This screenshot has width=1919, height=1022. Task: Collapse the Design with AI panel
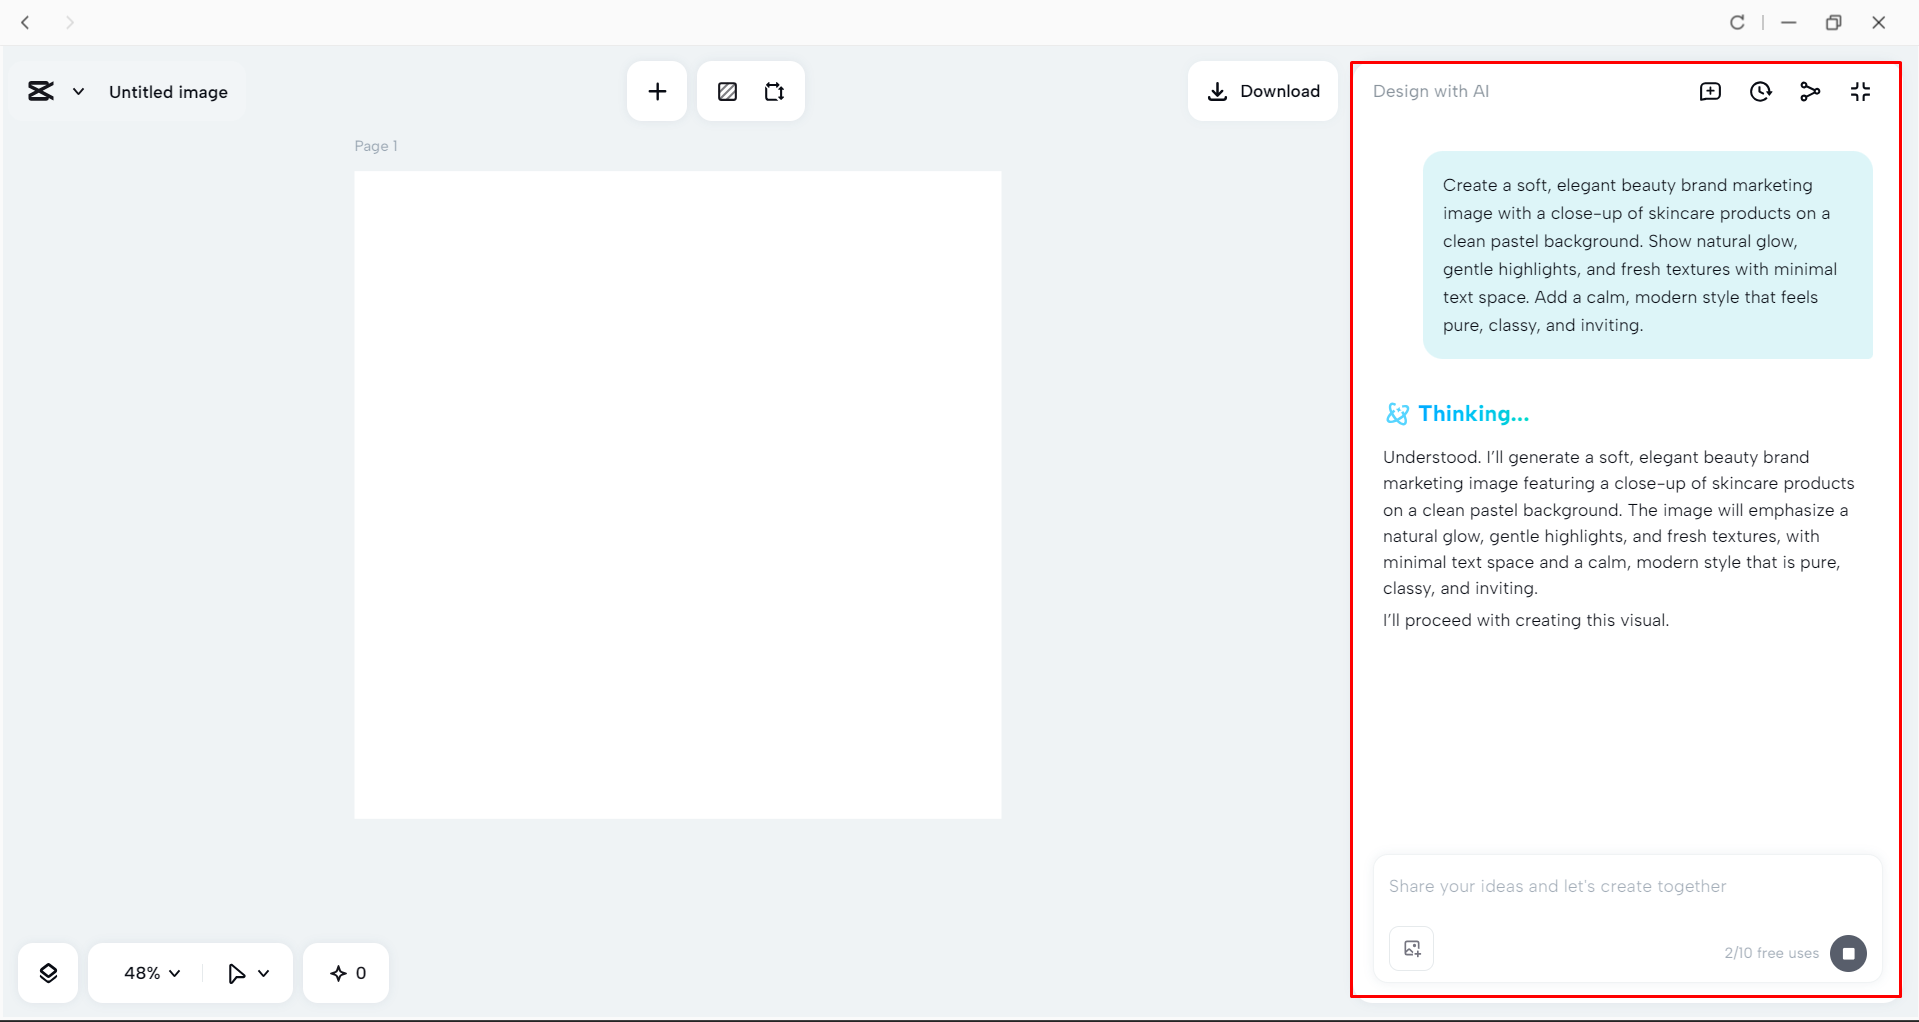[1861, 91]
